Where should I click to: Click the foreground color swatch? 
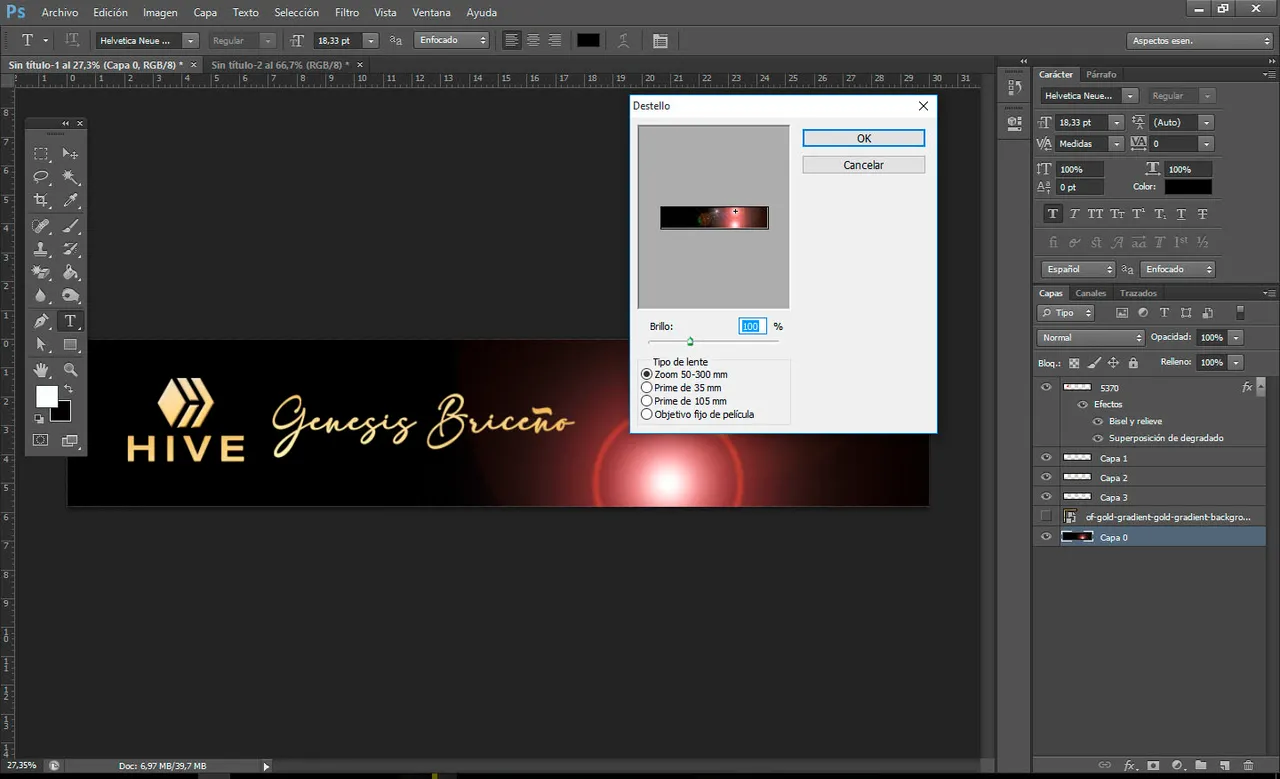click(x=46, y=396)
